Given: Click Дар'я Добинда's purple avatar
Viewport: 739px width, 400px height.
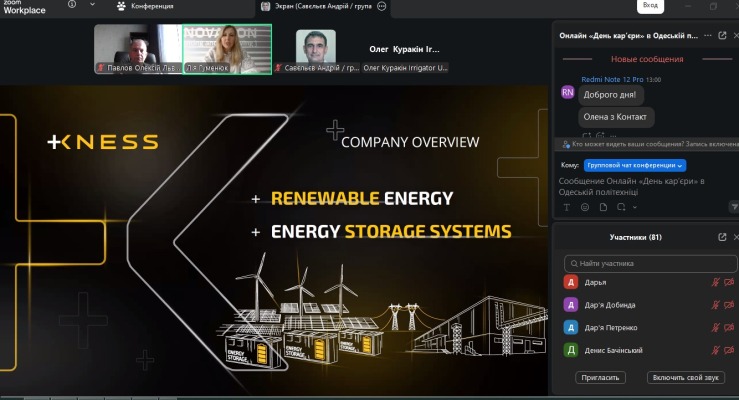Looking at the screenshot, I should (571, 305).
